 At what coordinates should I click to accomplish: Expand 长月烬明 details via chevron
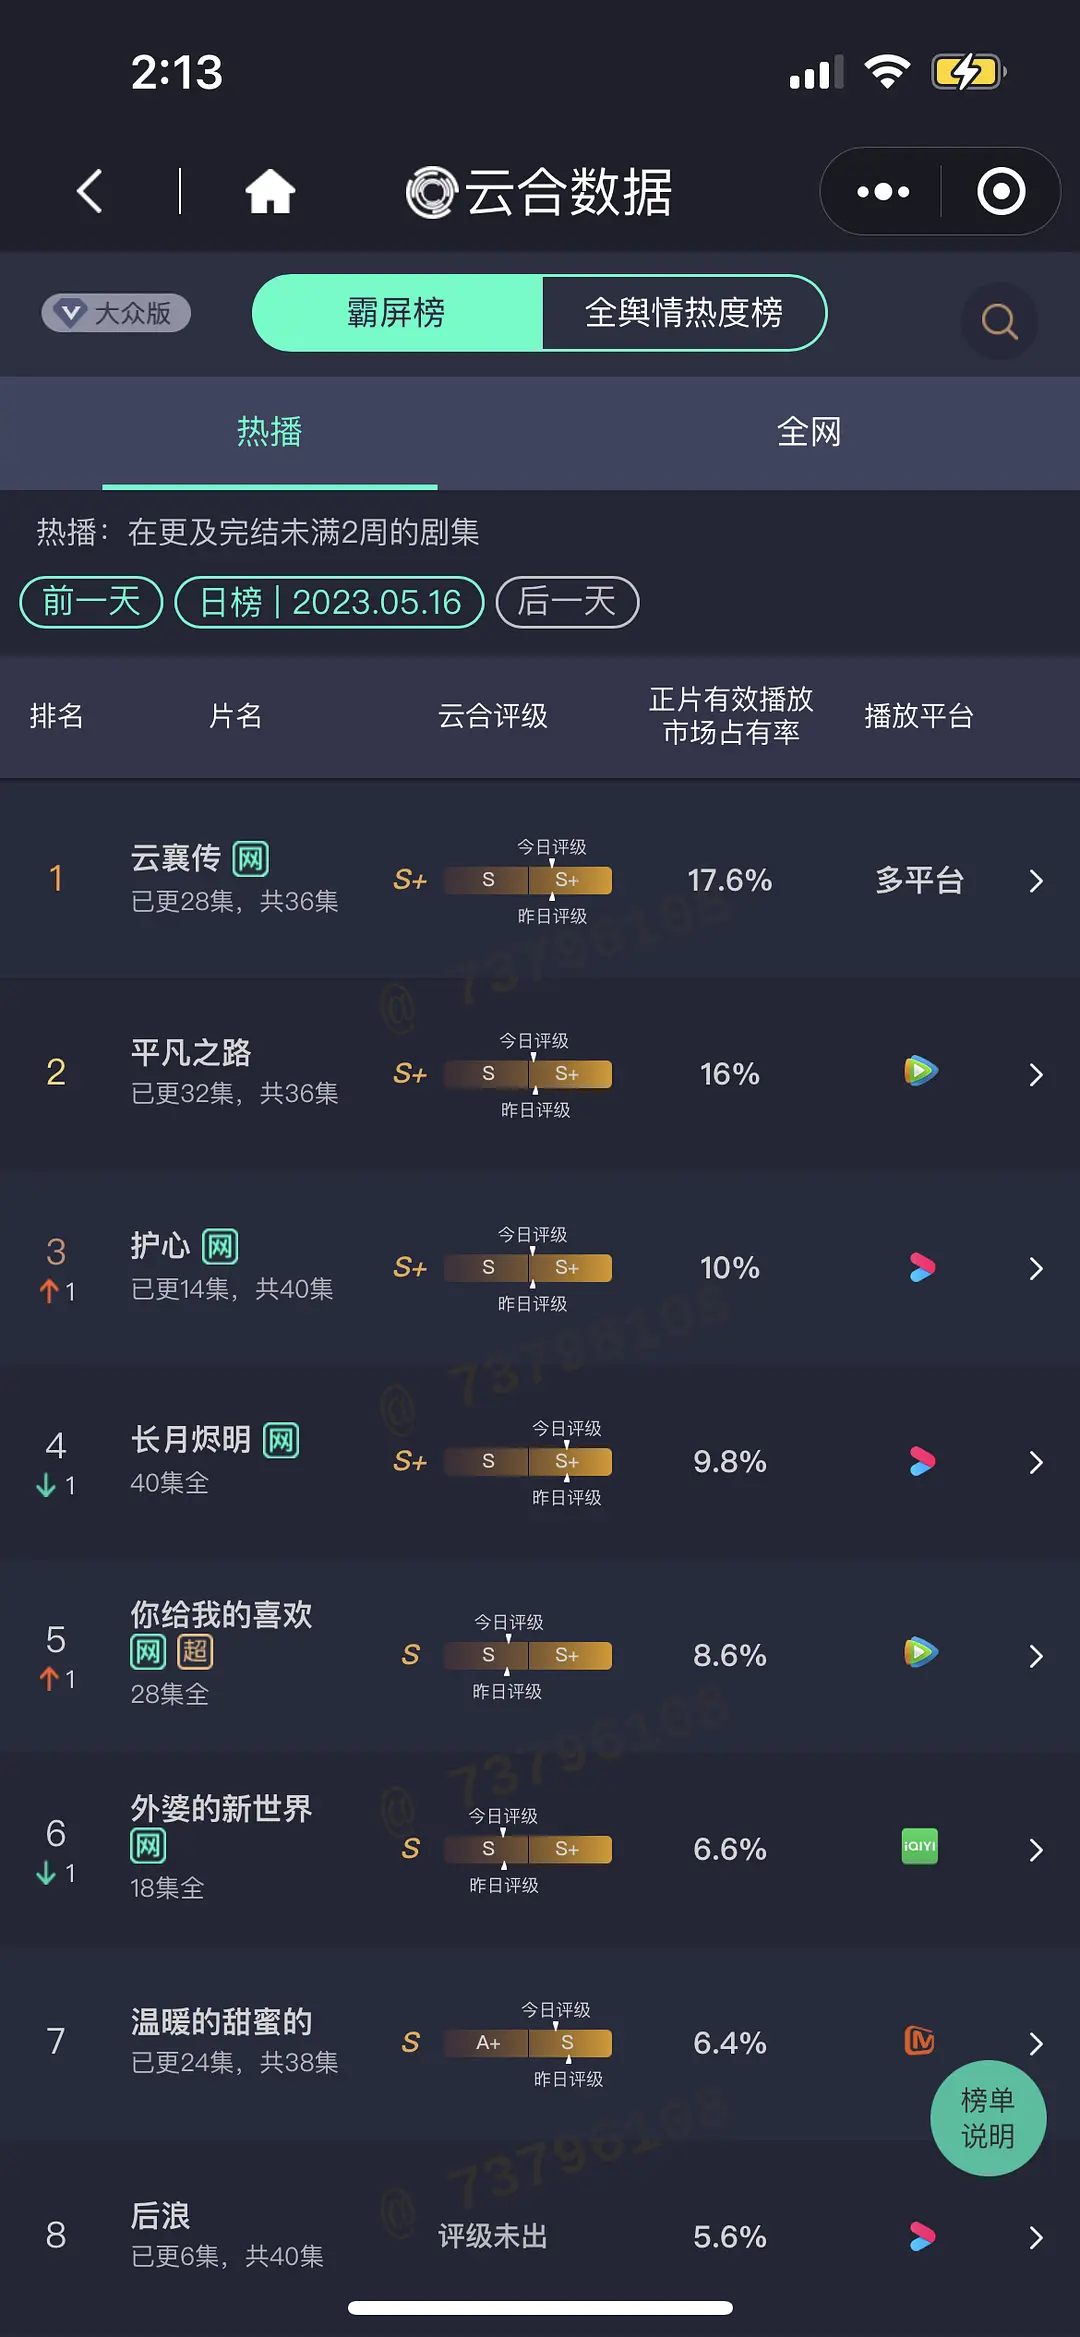coord(1036,1462)
